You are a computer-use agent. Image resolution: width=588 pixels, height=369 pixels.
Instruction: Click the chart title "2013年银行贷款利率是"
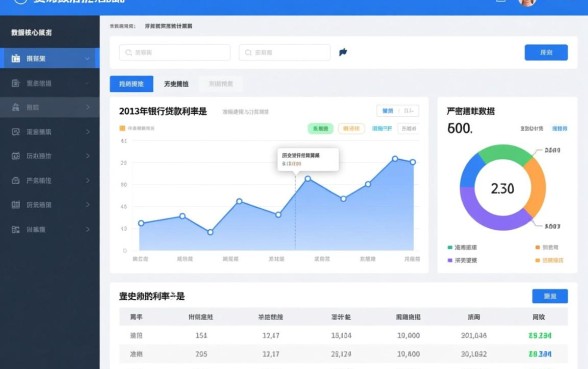click(x=163, y=111)
